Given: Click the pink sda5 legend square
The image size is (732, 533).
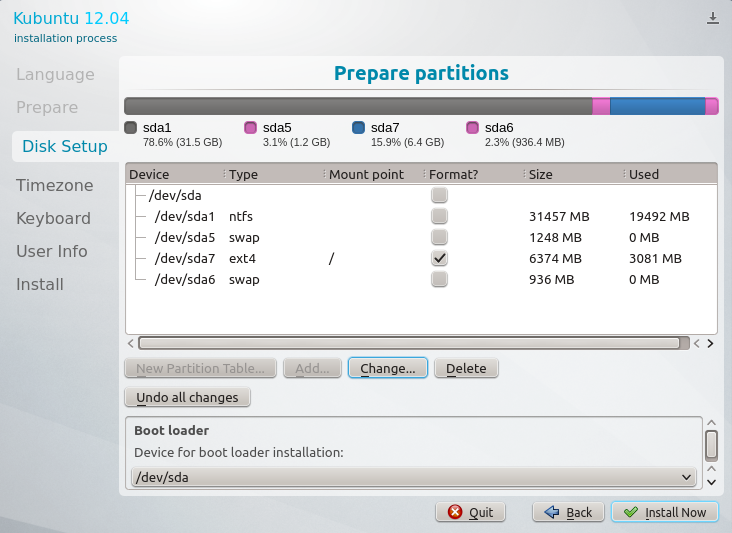Looking at the screenshot, I should pos(251,127).
